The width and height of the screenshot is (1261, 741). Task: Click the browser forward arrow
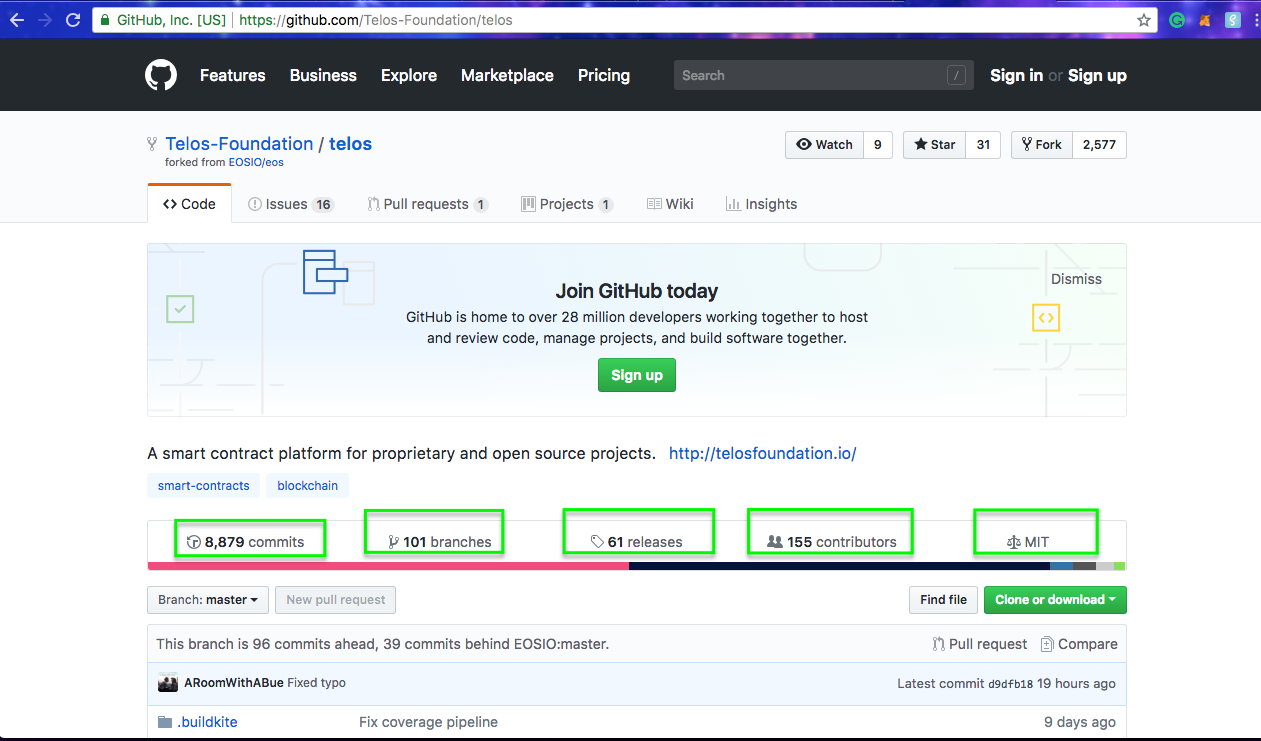45,20
